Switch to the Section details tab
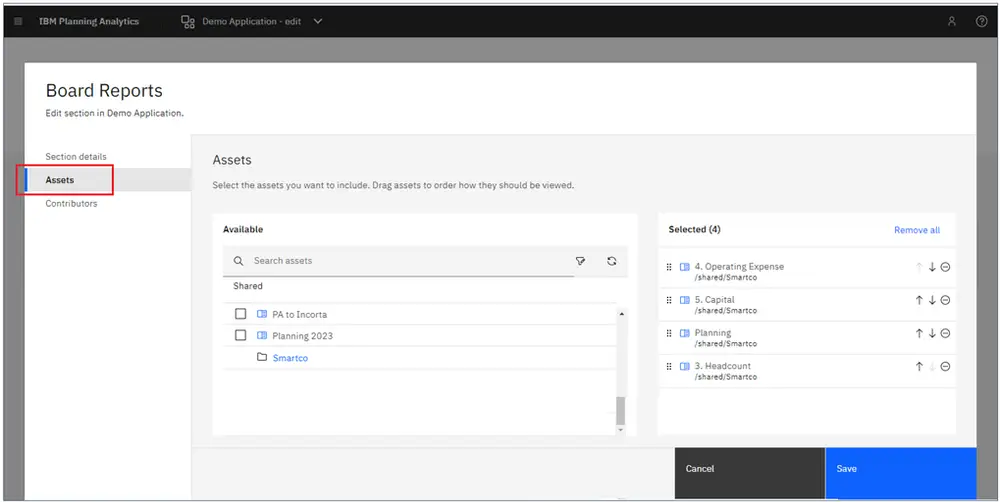 pos(76,156)
